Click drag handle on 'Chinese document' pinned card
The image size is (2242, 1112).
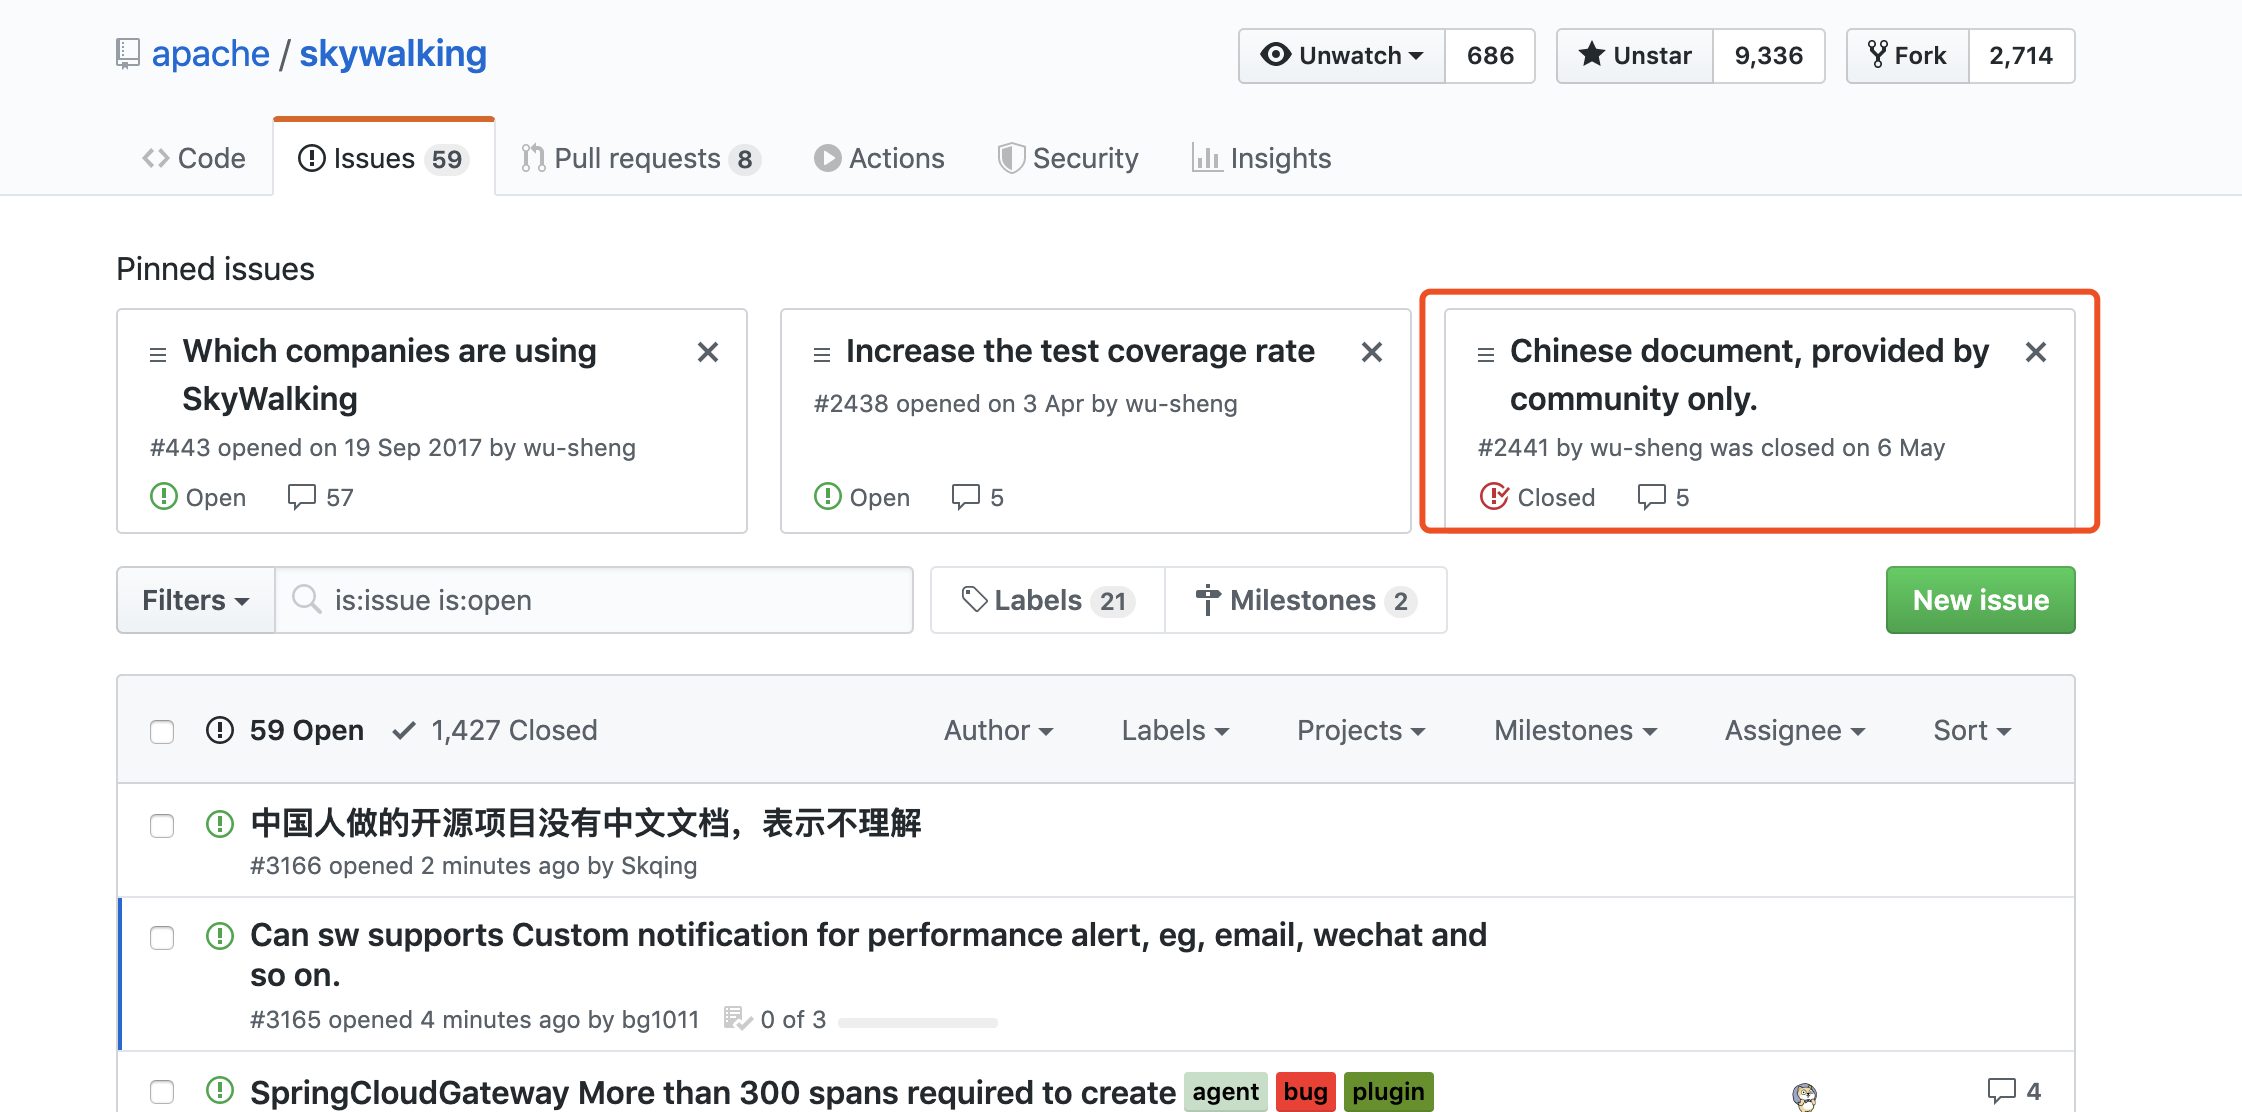1486,354
